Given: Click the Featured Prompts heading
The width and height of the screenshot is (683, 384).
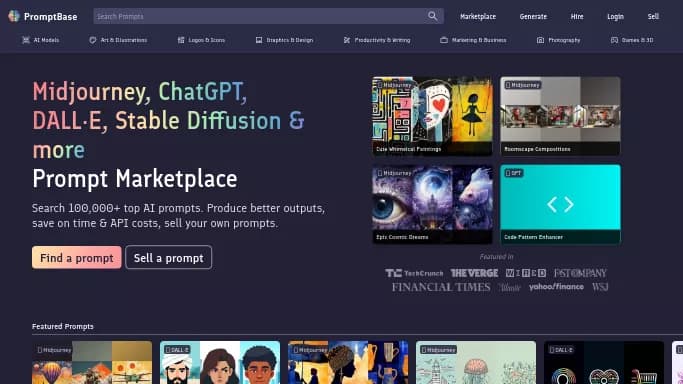Looking at the screenshot, I should [63, 326].
